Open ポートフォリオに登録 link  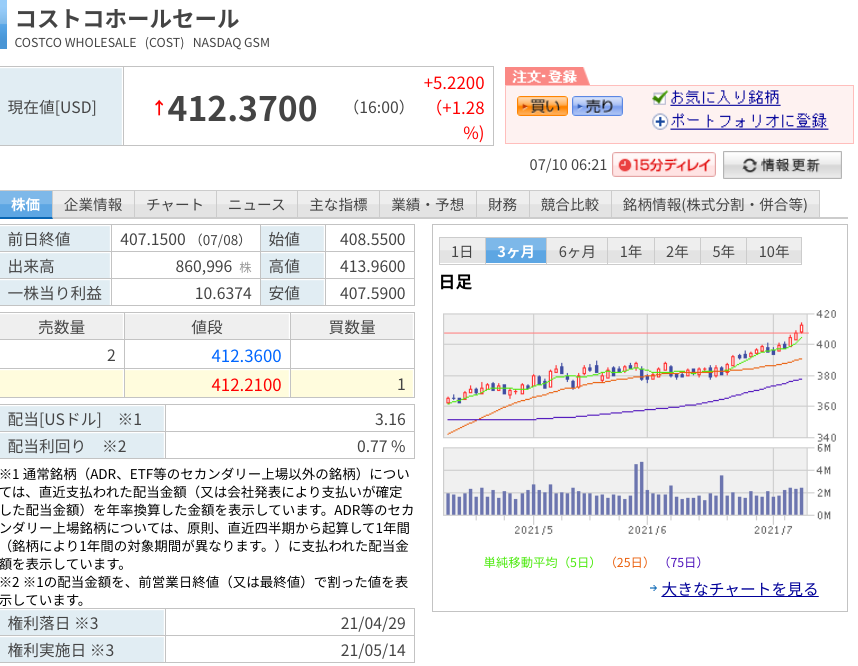tap(749, 121)
